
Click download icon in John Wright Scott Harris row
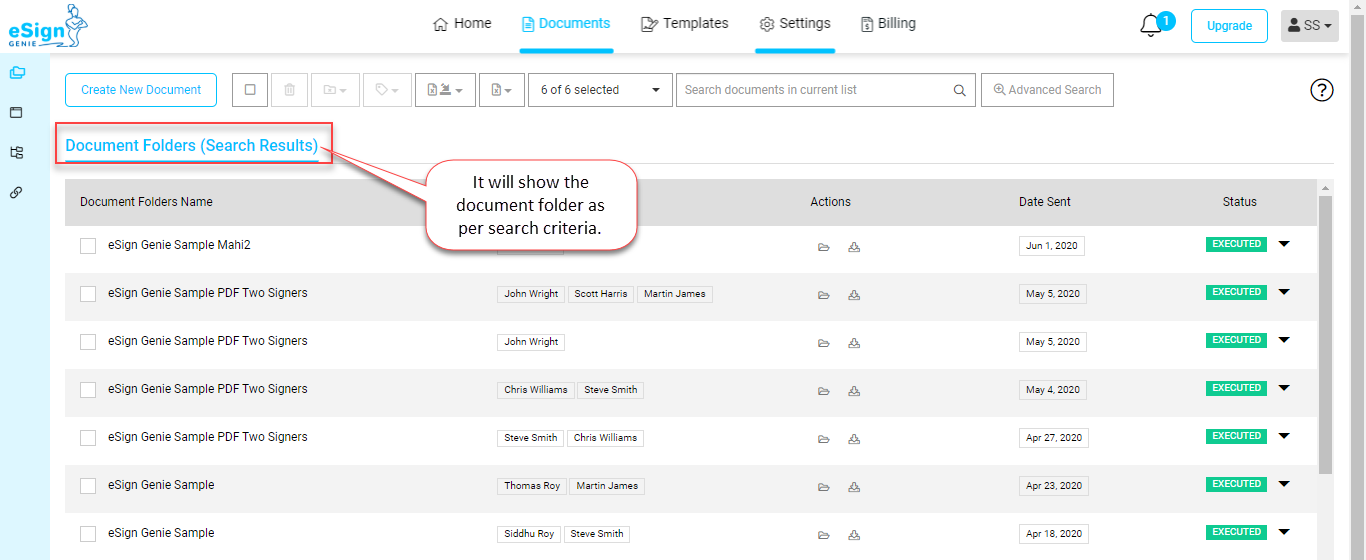854,295
